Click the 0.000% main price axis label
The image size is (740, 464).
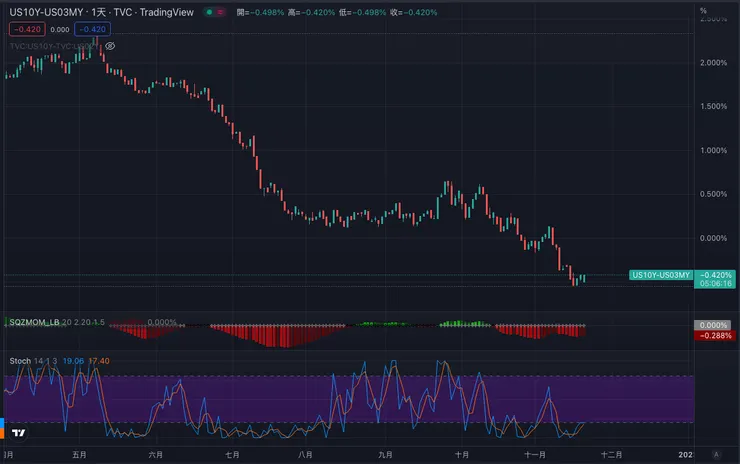[713, 238]
